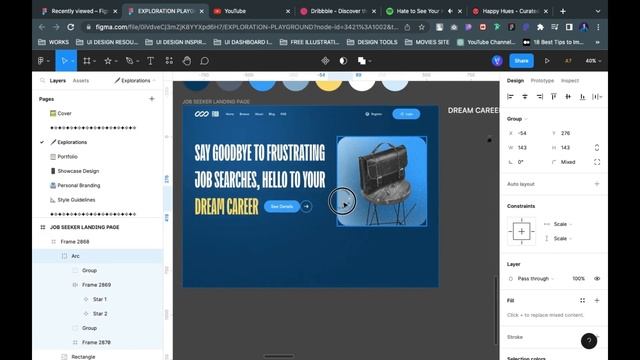Click Align horizontal centers icon
The width and height of the screenshot is (640, 360).
525,96
